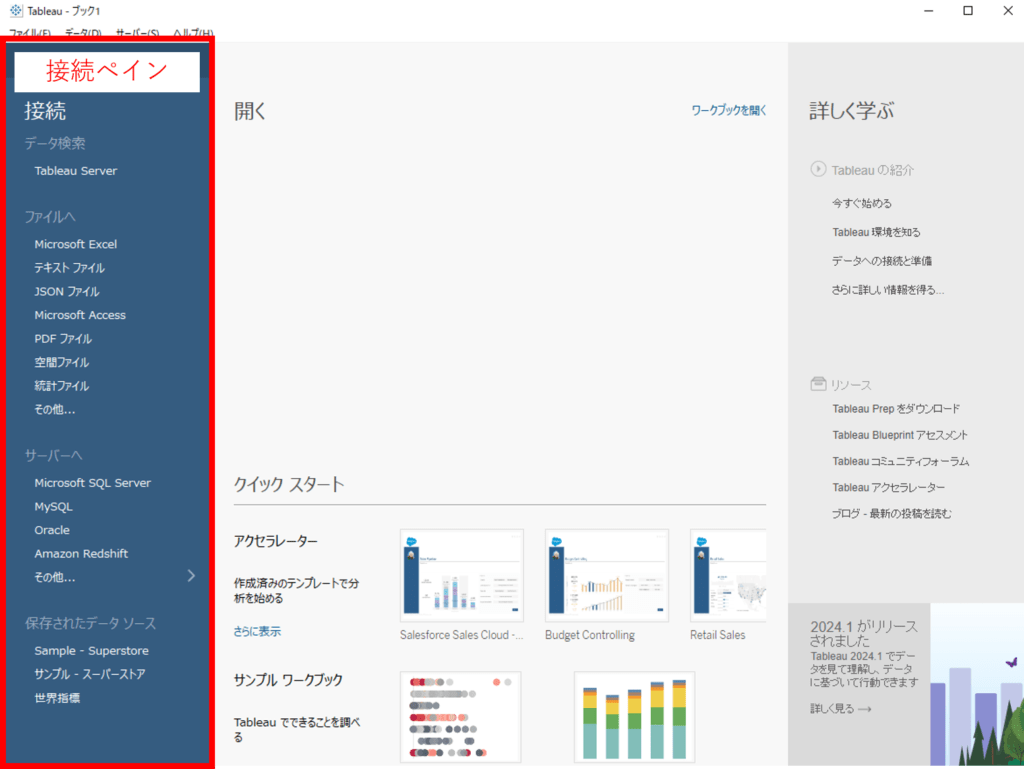
Task: Pick PDF ファイル connector
Action: tap(63, 338)
